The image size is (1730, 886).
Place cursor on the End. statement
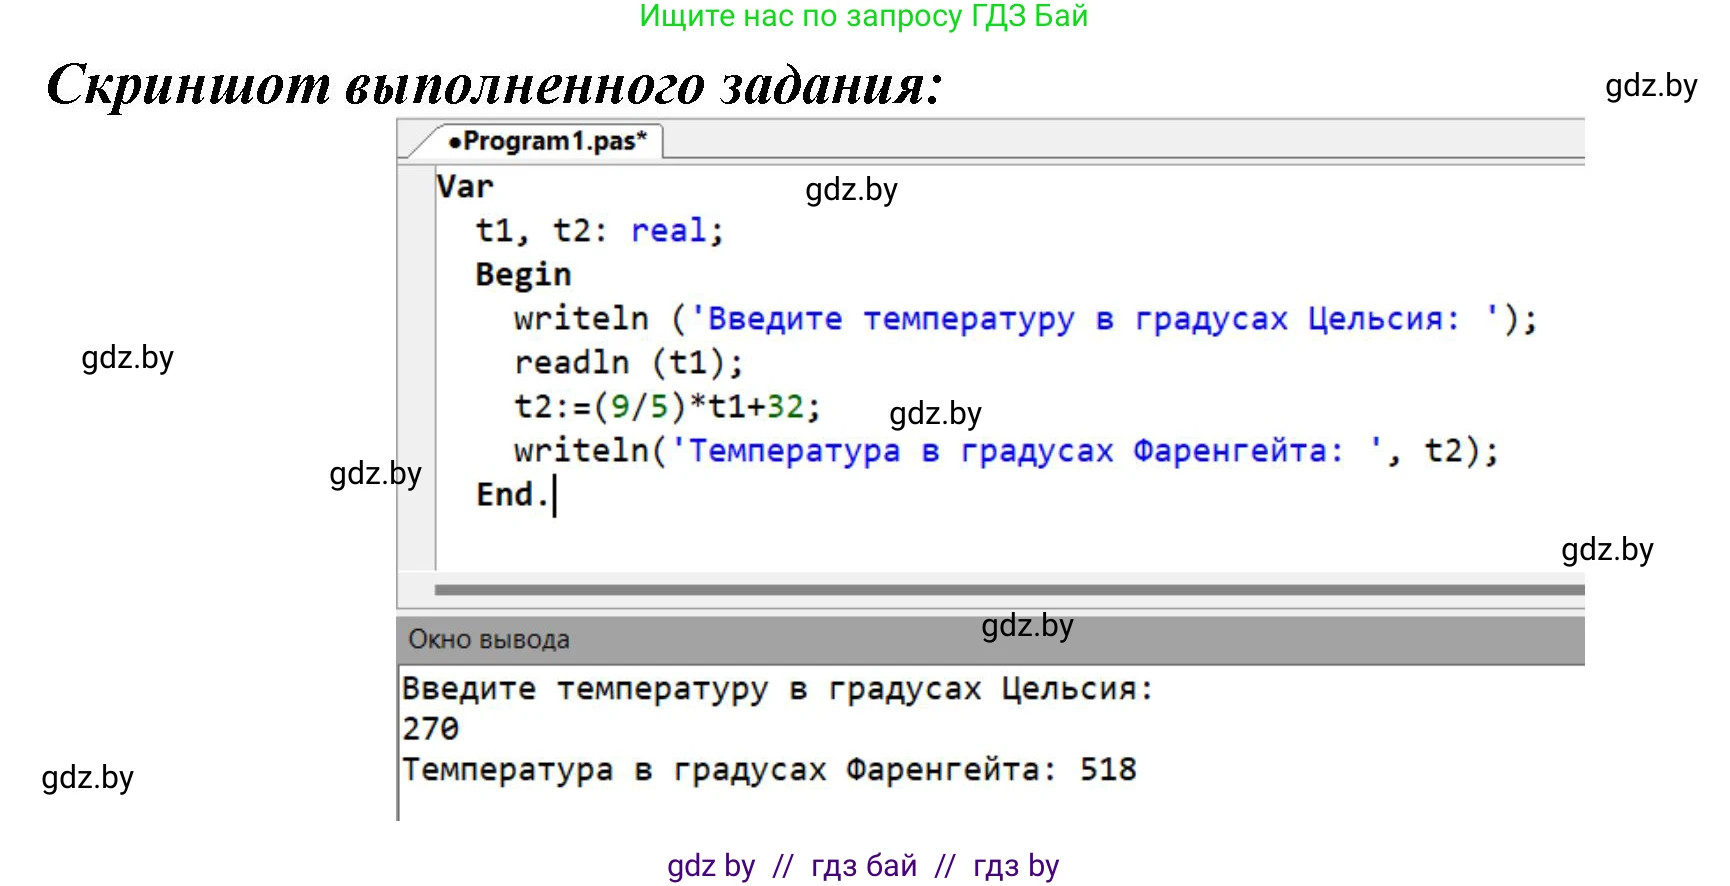pyautogui.click(x=512, y=495)
